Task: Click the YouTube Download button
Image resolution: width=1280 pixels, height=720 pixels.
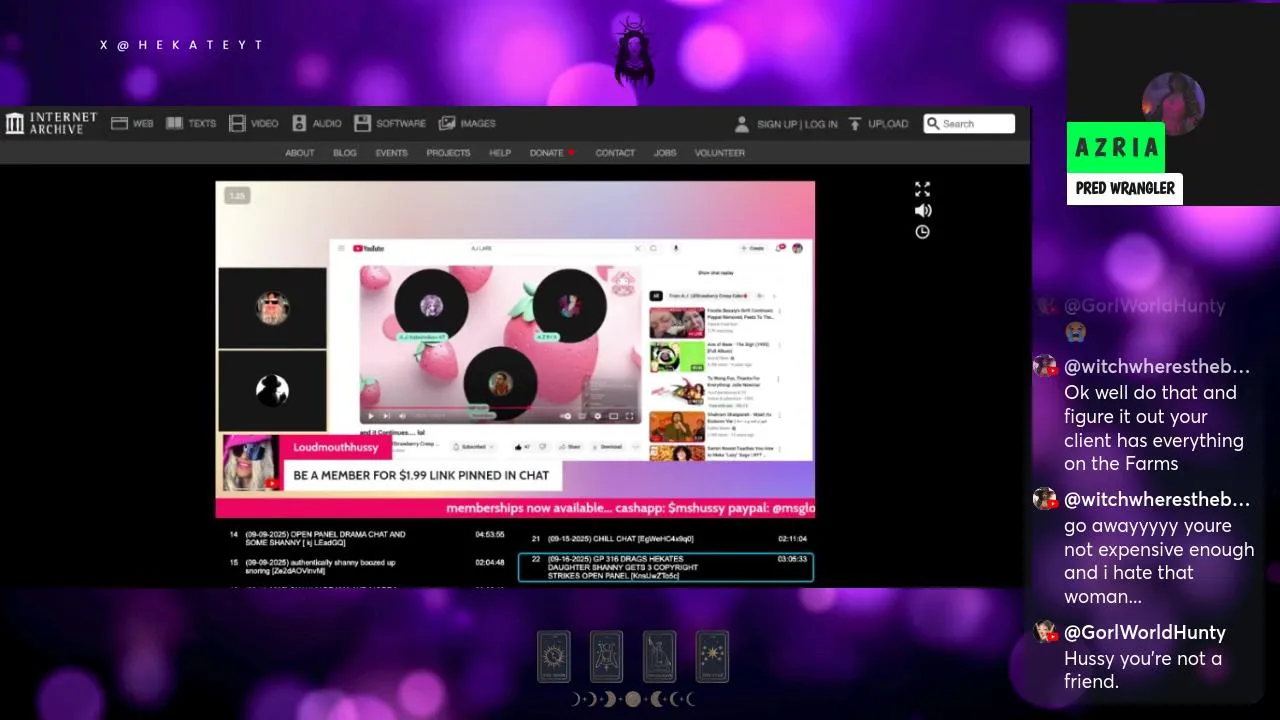Action: coord(608,447)
